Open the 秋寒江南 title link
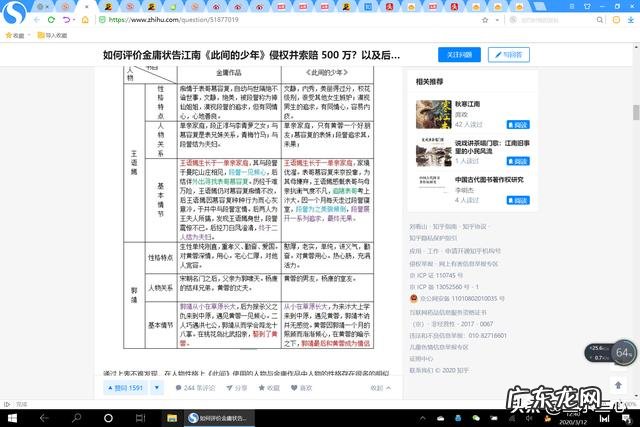This screenshot has height=427, width=640. 467,104
